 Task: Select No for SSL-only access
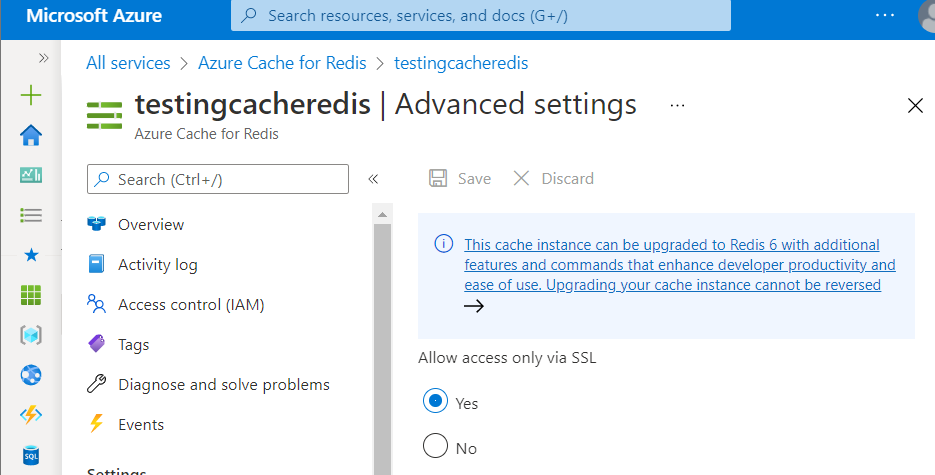tap(435, 447)
